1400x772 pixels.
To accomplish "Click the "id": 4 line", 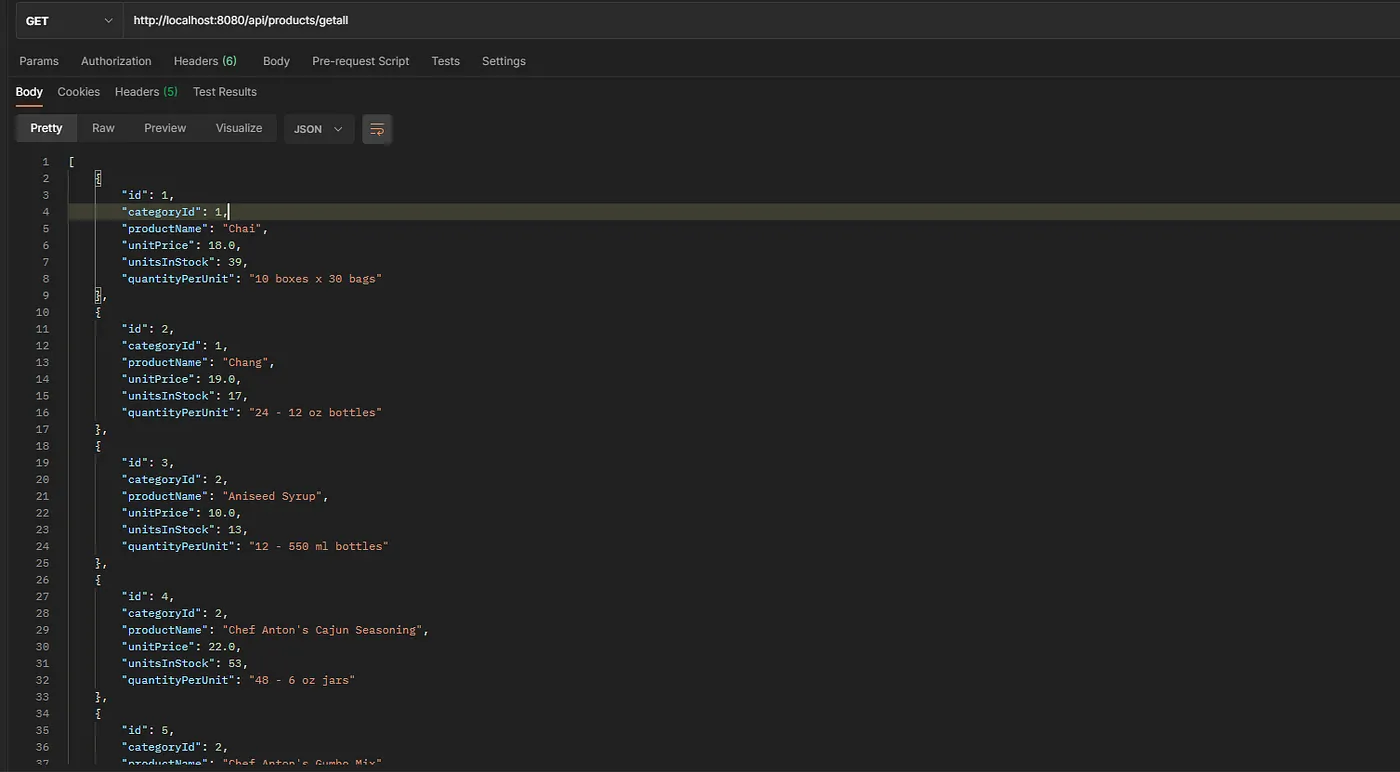I will click(148, 597).
